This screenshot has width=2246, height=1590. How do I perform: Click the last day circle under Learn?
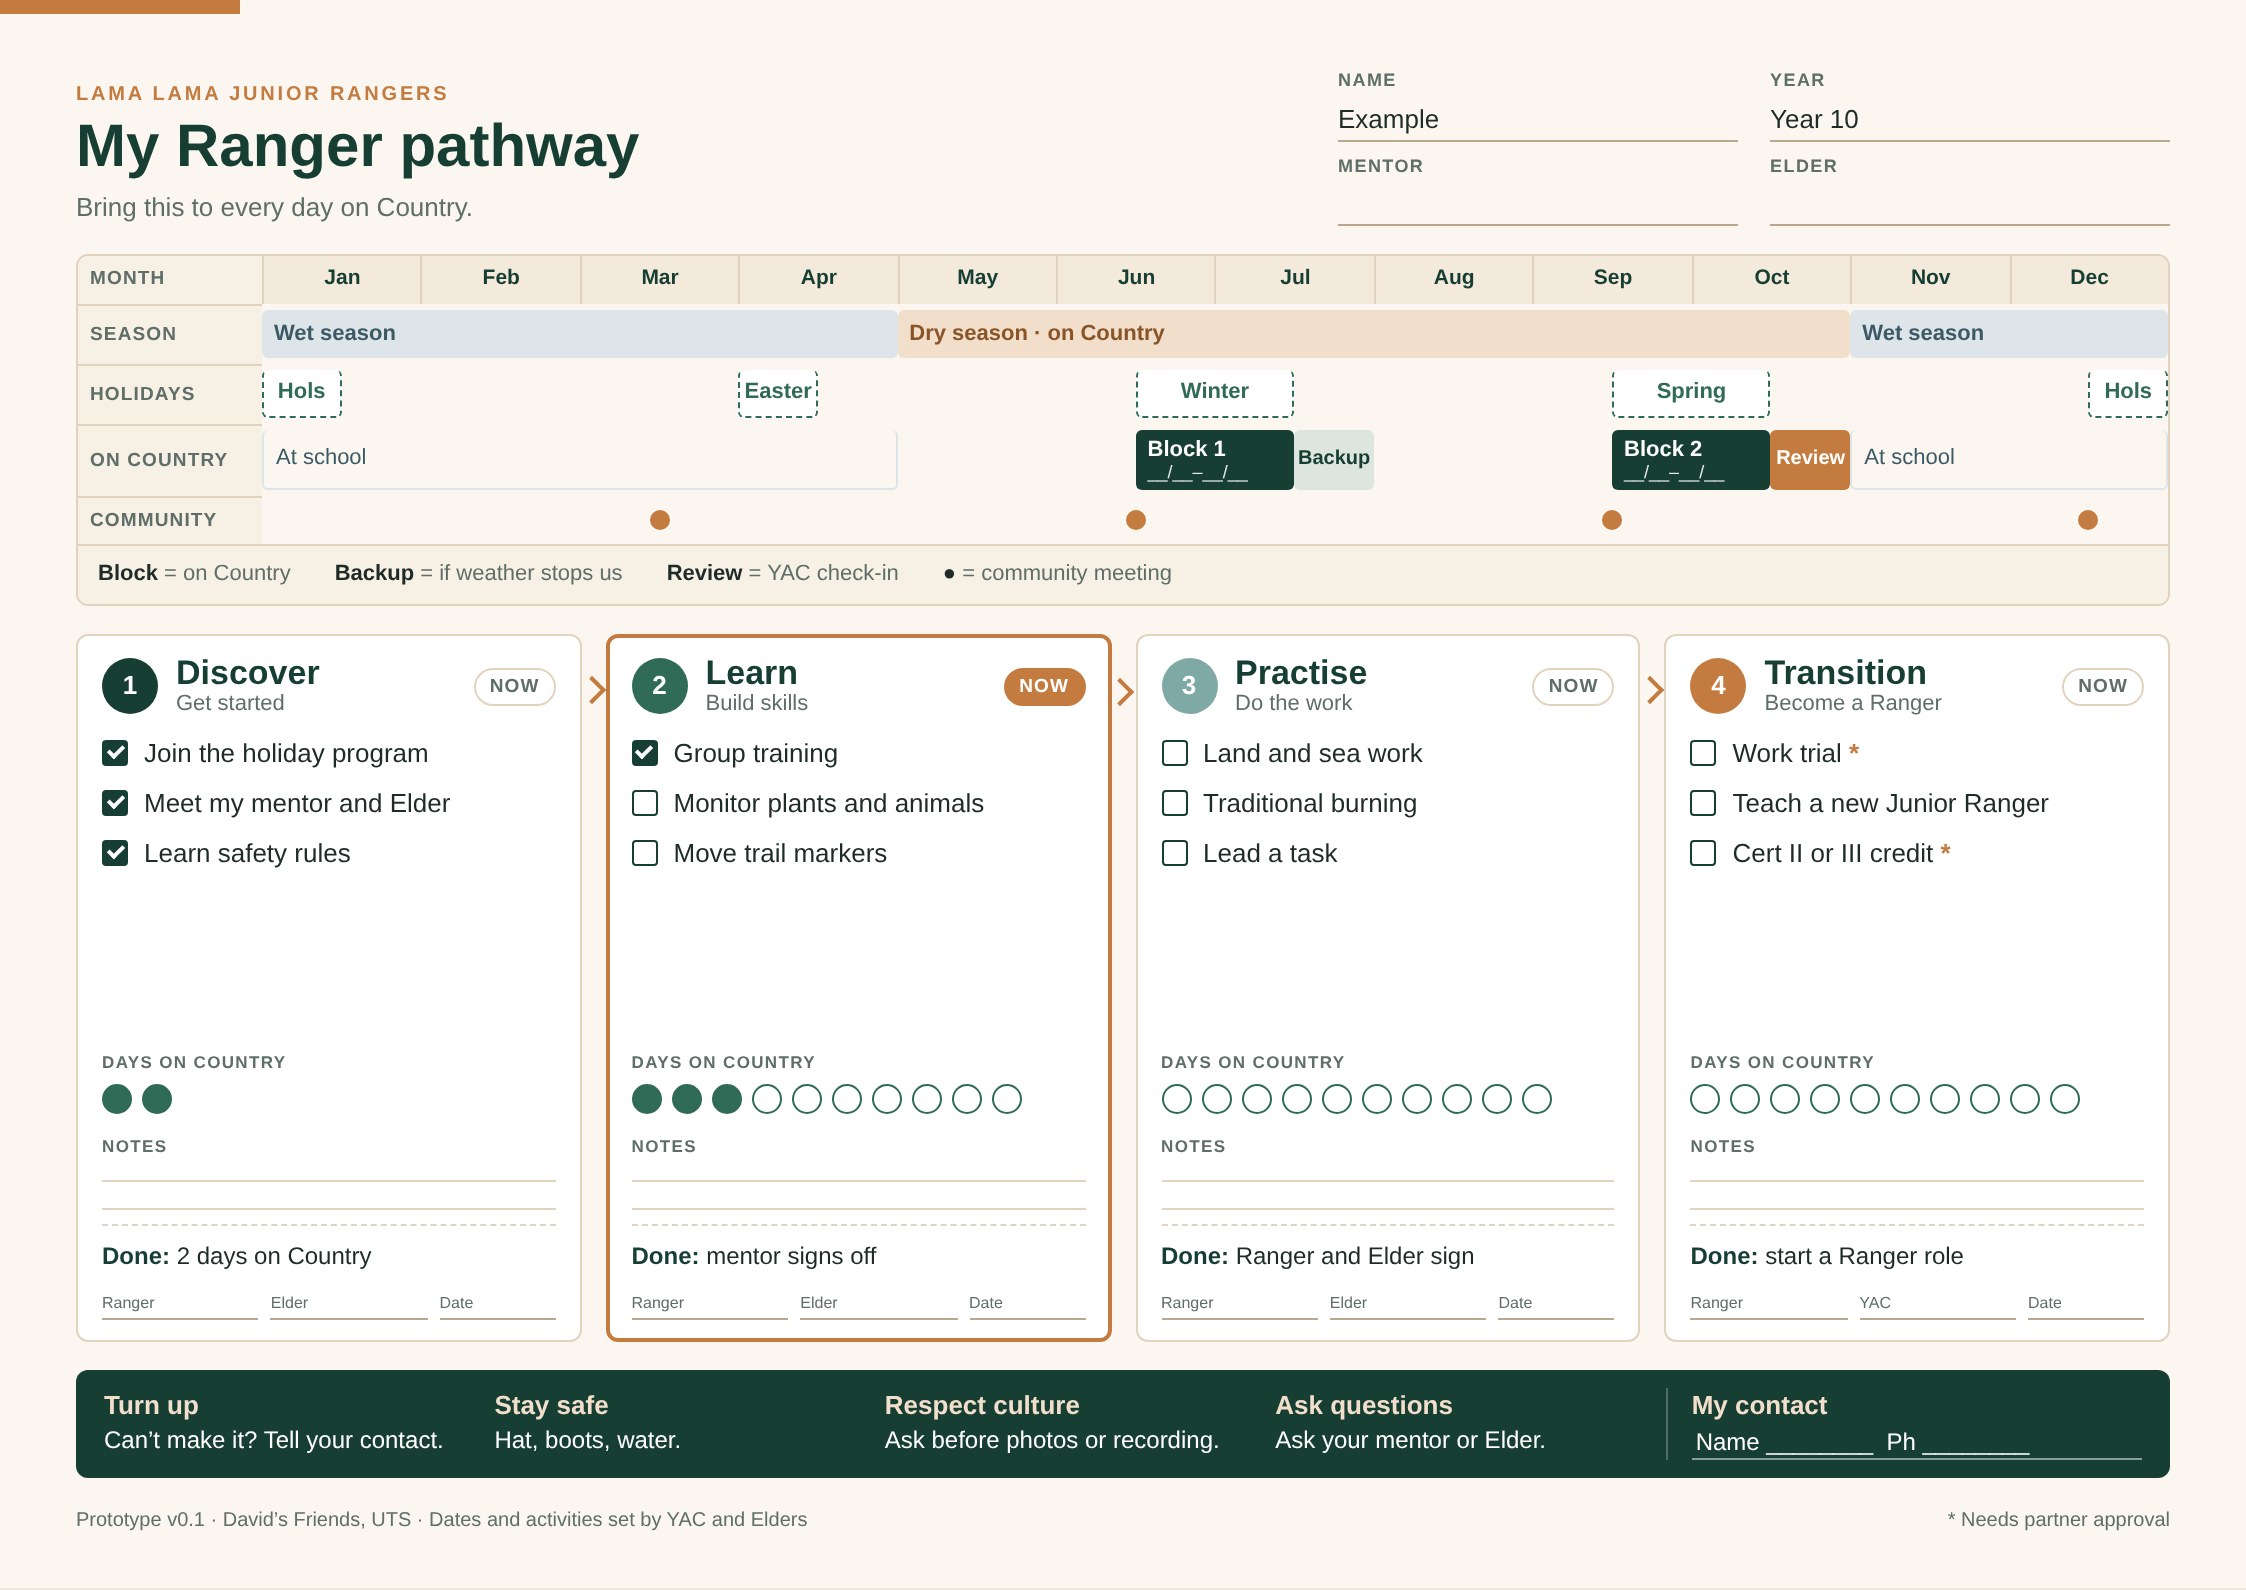1007,1099
